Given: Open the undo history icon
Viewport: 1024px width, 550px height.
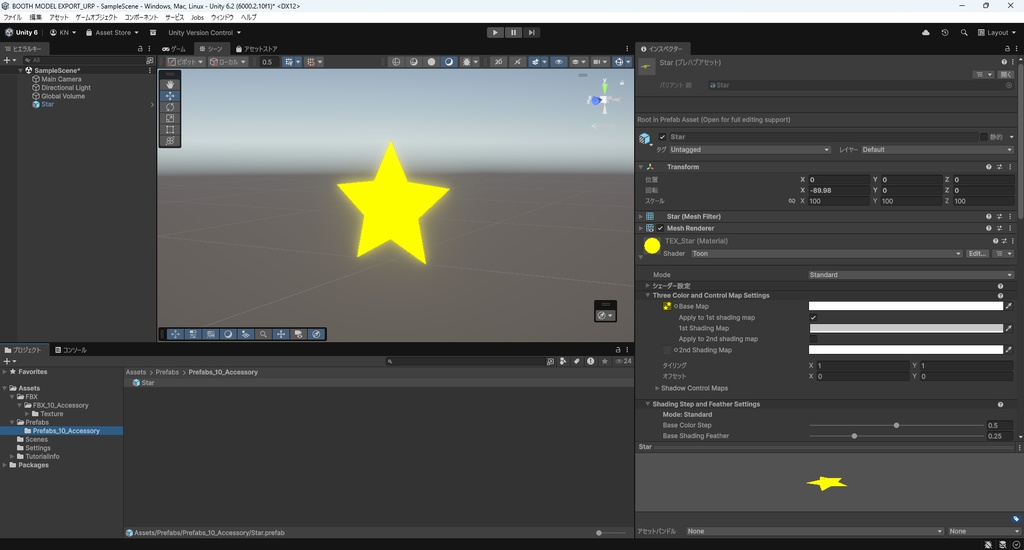Looking at the screenshot, I should (x=944, y=33).
